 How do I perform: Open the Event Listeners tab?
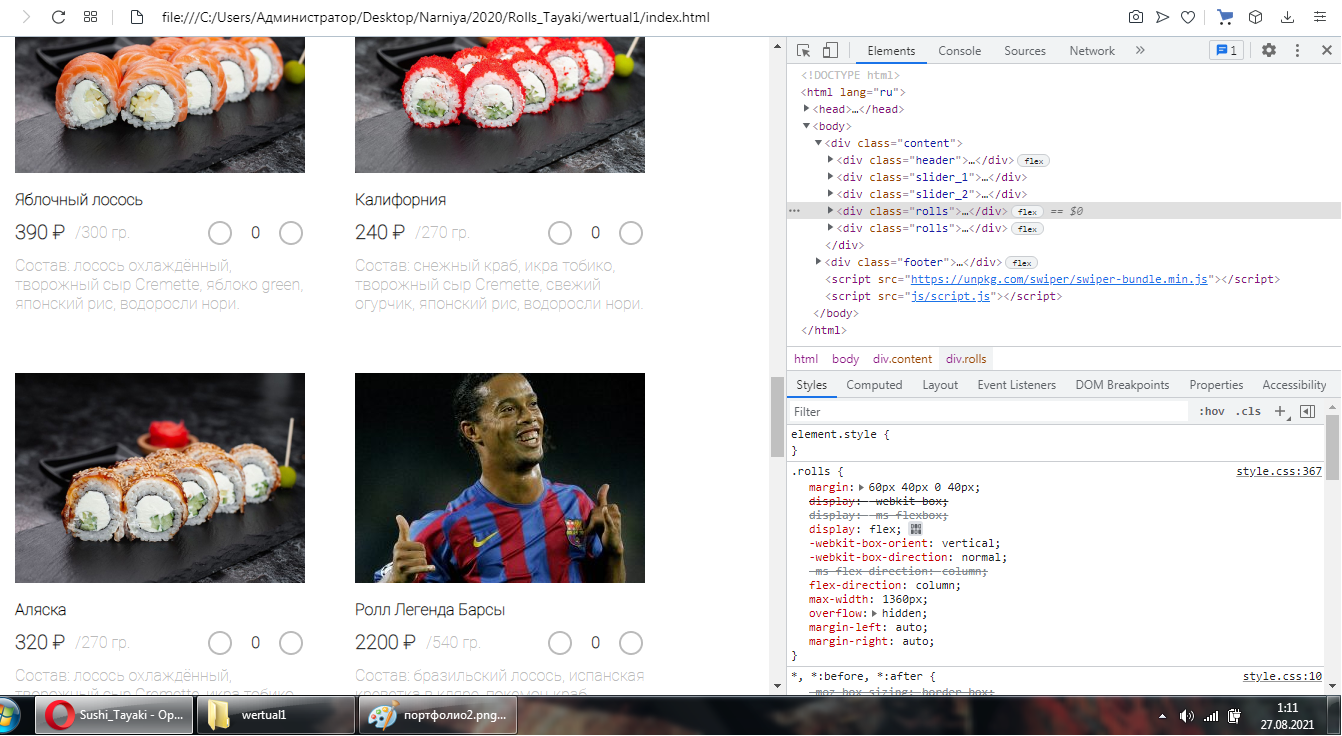pos(1016,385)
